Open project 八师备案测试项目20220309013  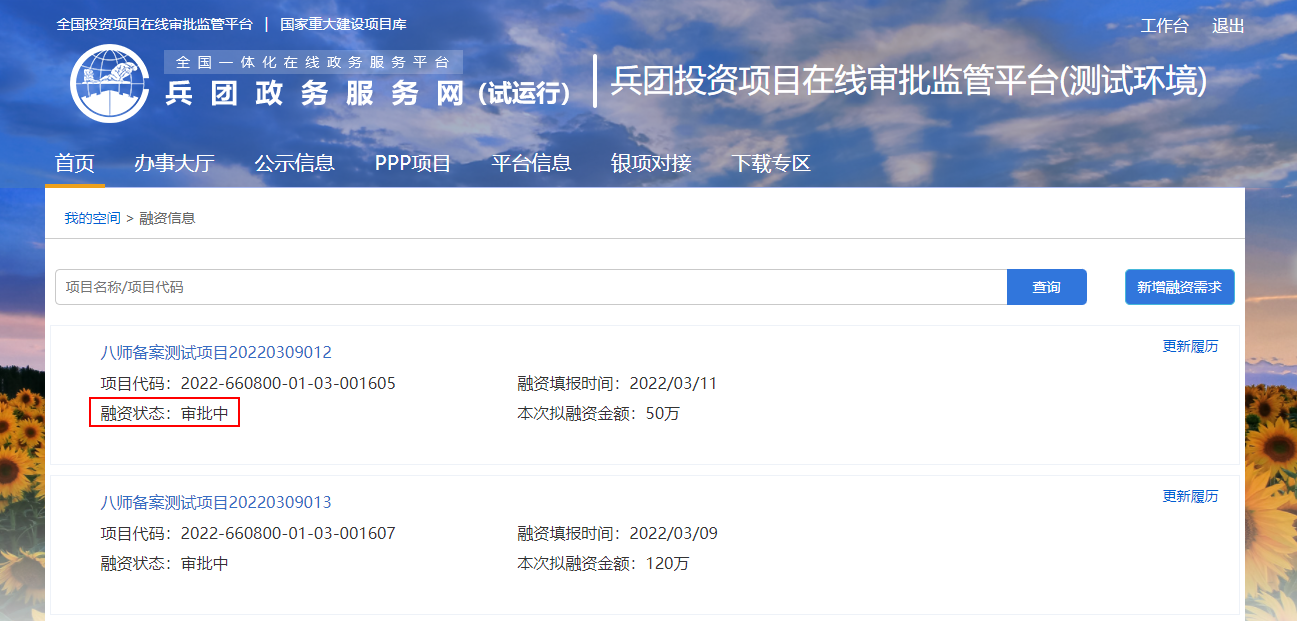coord(216,502)
